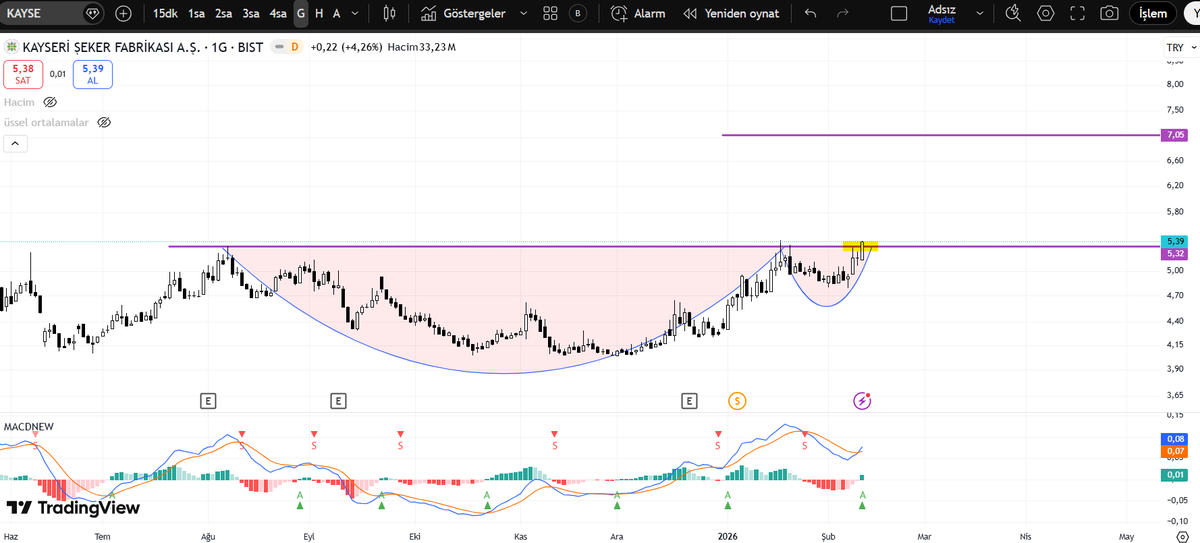Open indicator templates four-squares icon

(x=549, y=14)
